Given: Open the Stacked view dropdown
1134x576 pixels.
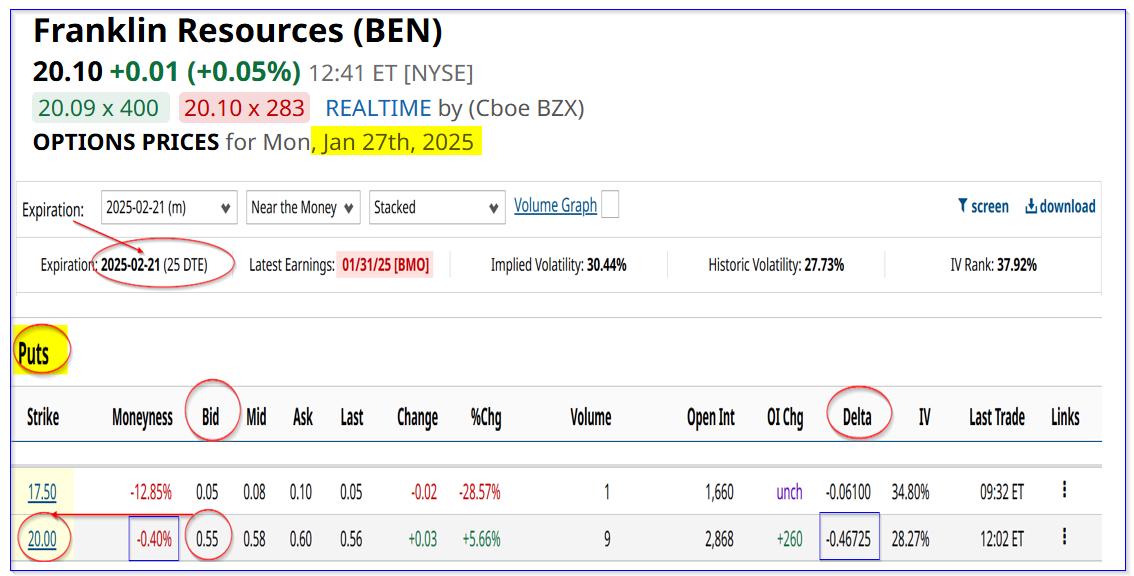Looking at the screenshot, I should pyautogui.click(x=437, y=208).
